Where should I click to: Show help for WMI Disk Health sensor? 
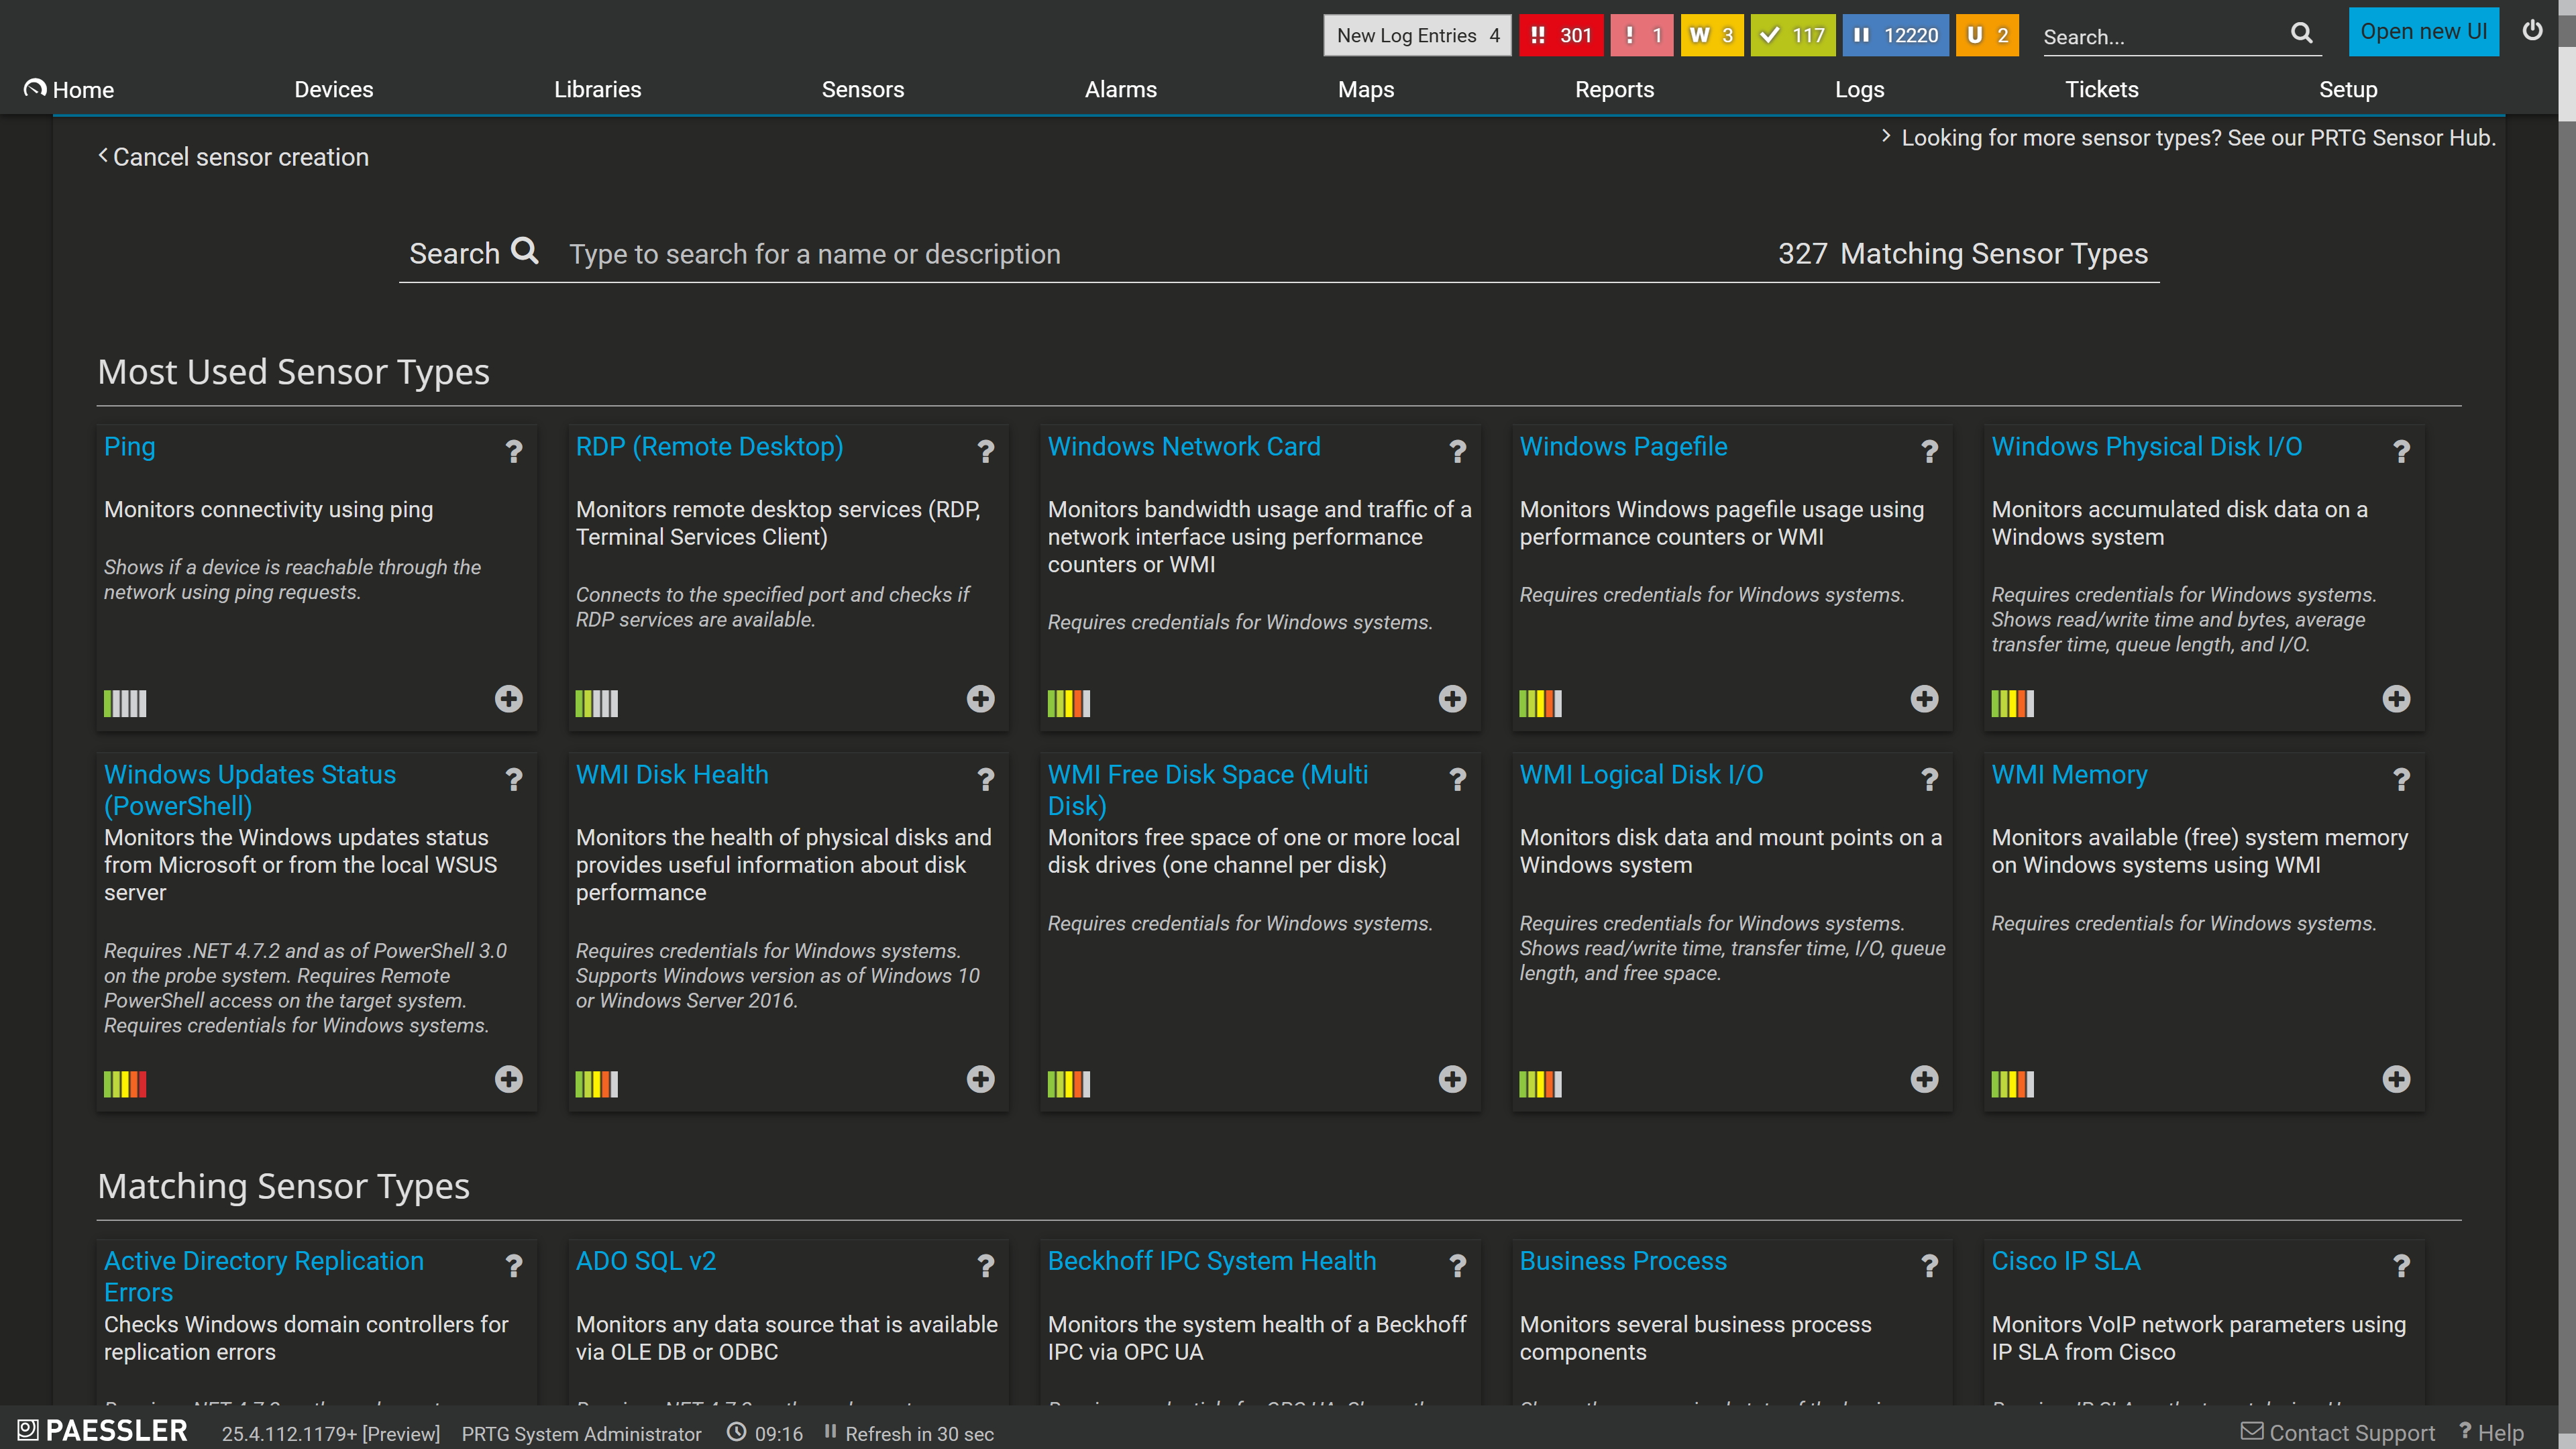(x=986, y=780)
